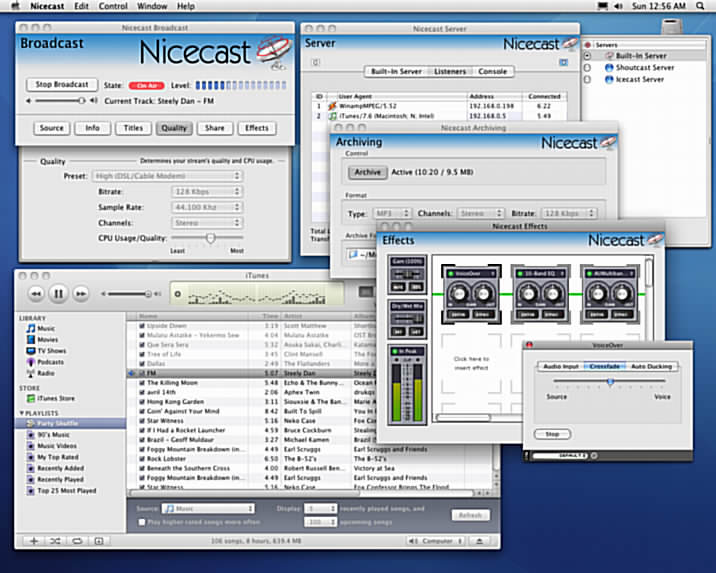Select the Shoutcast Server radio option
This screenshot has height=573, width=716.
pos(587,68)
